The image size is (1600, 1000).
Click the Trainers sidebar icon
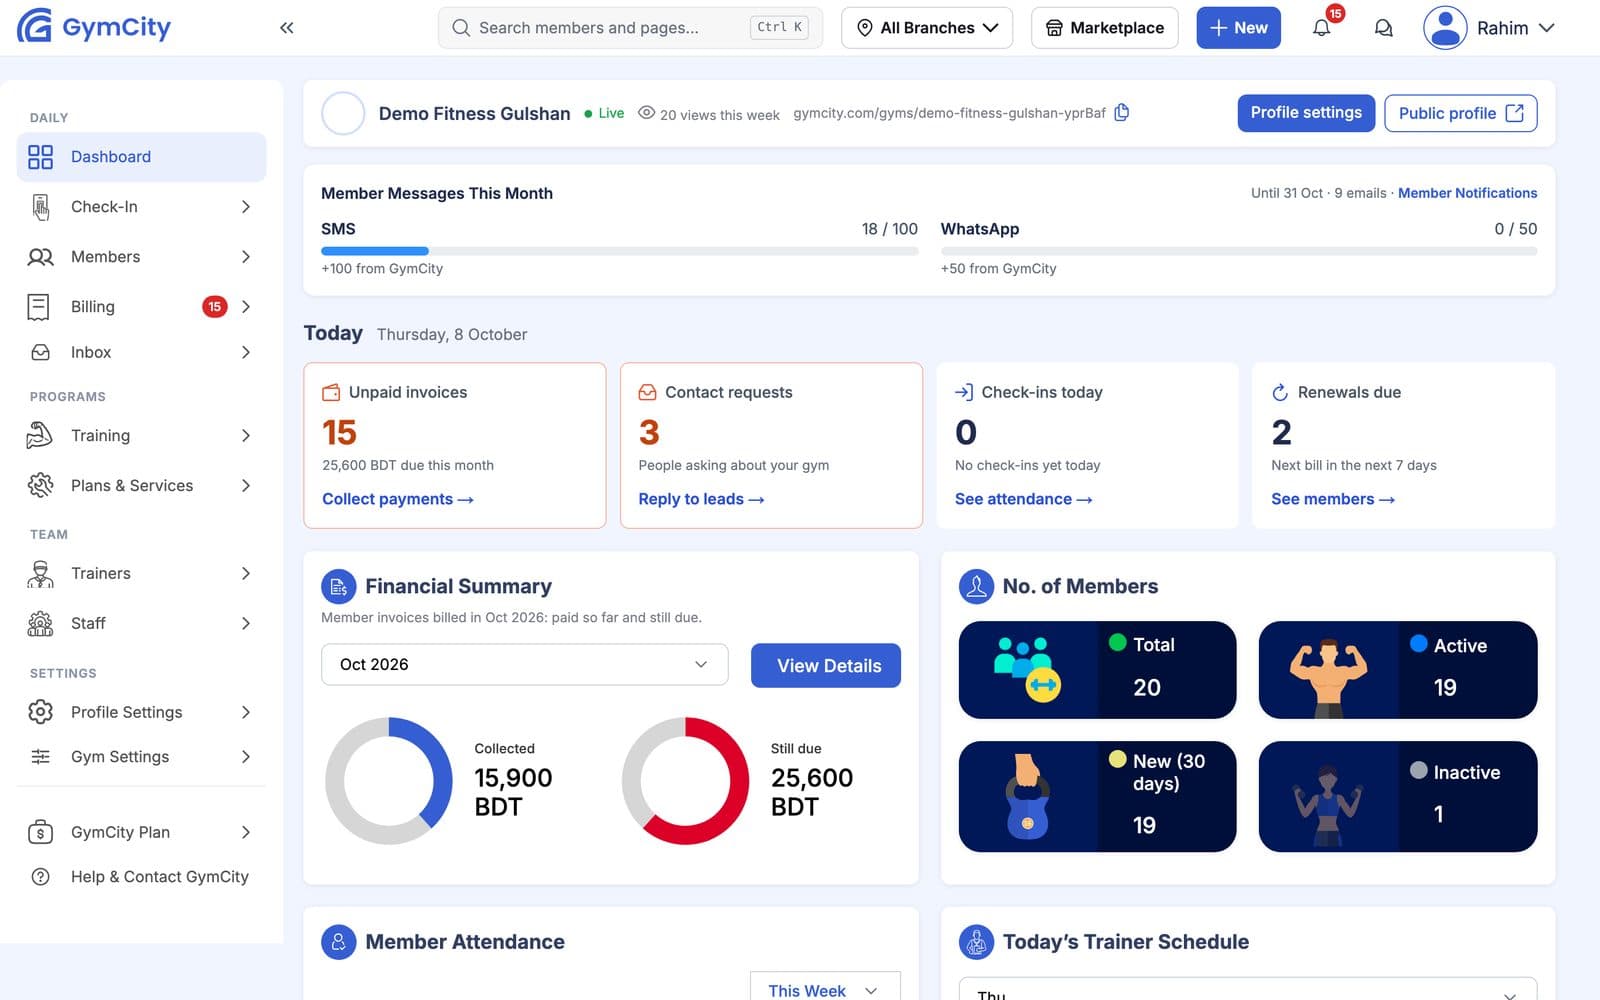point(40,573)
